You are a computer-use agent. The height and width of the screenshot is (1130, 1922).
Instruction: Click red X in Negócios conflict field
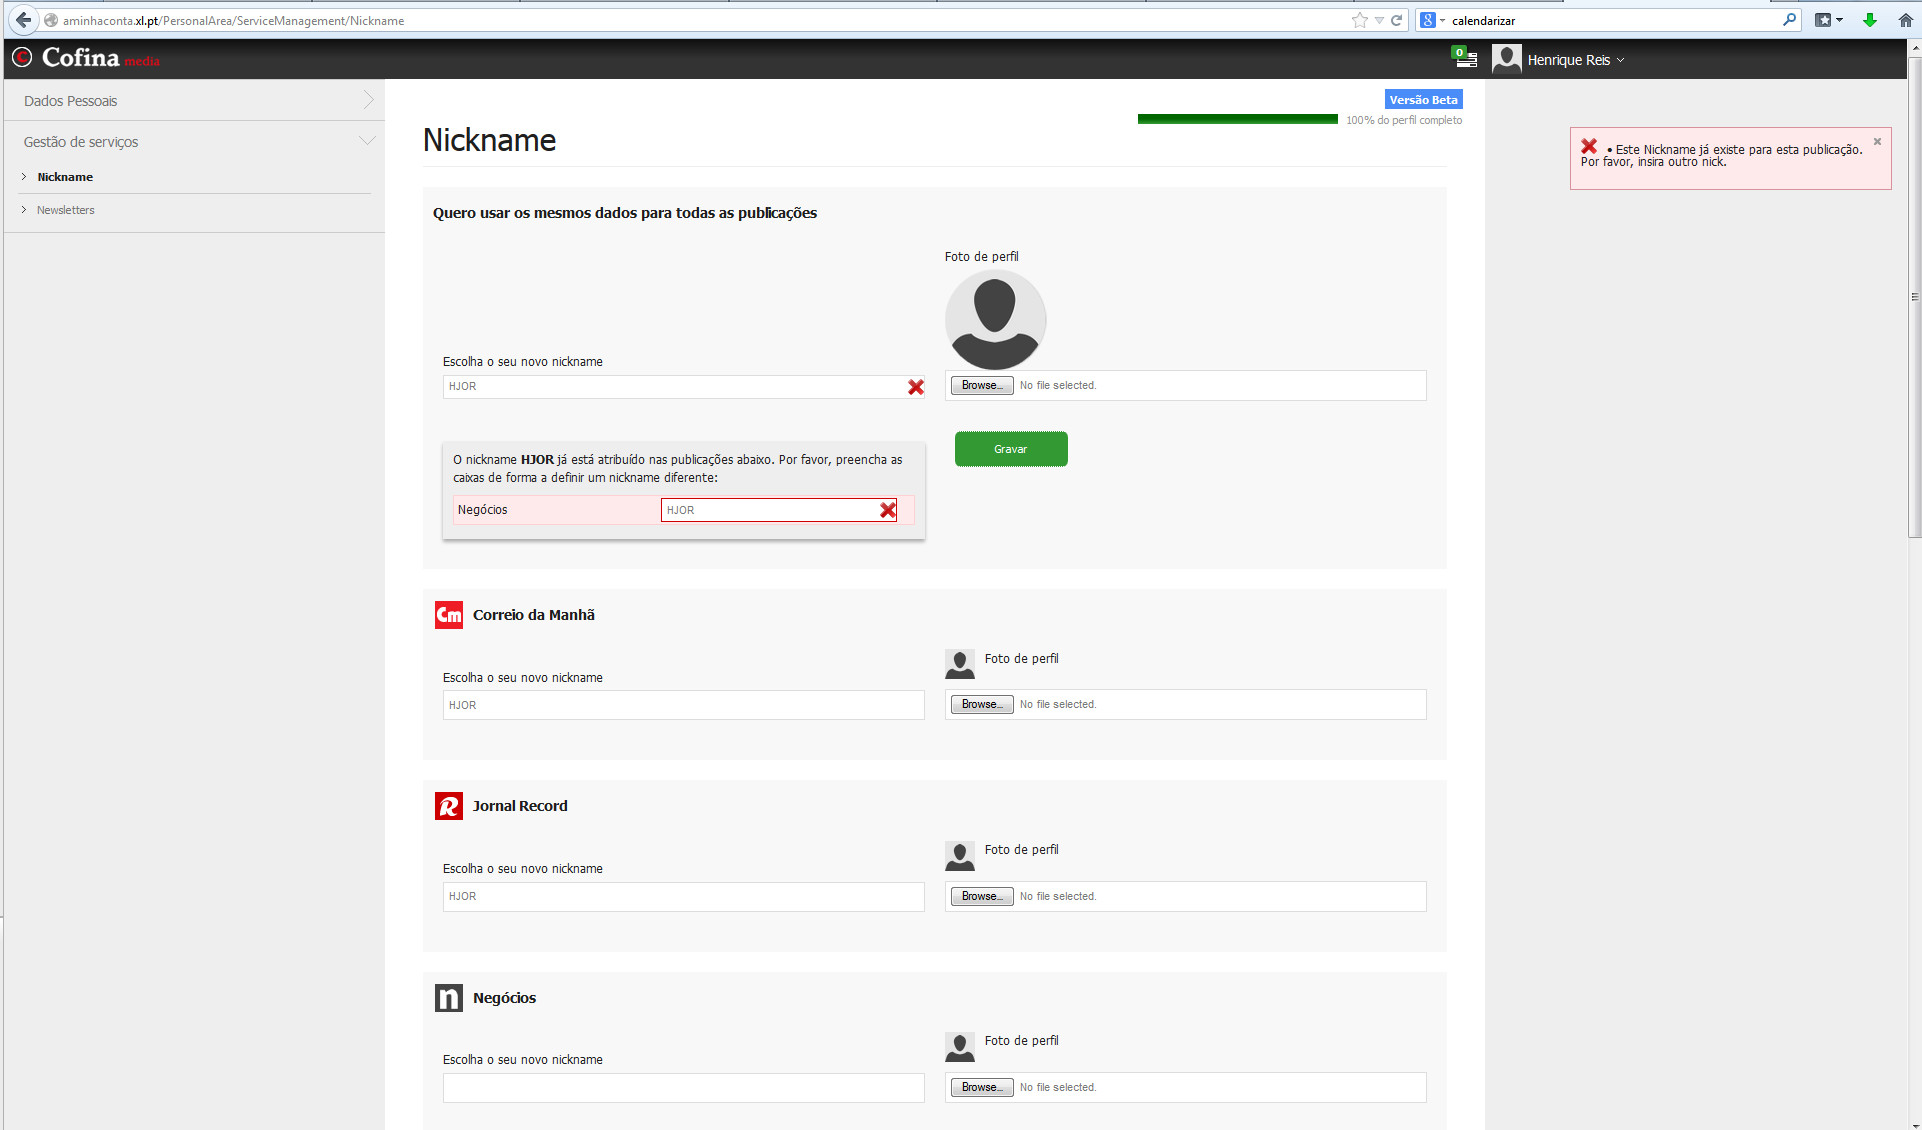(887, 510)
